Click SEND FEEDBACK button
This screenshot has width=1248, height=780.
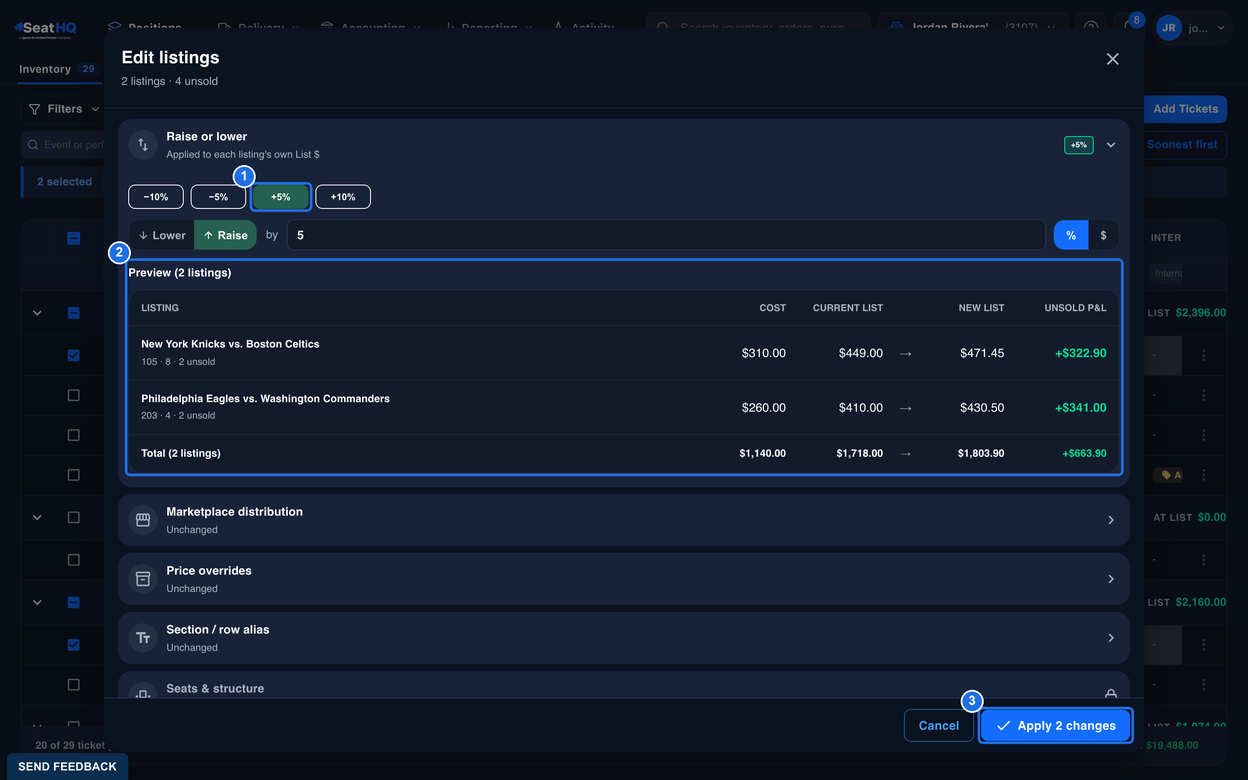tap(67, 766)
